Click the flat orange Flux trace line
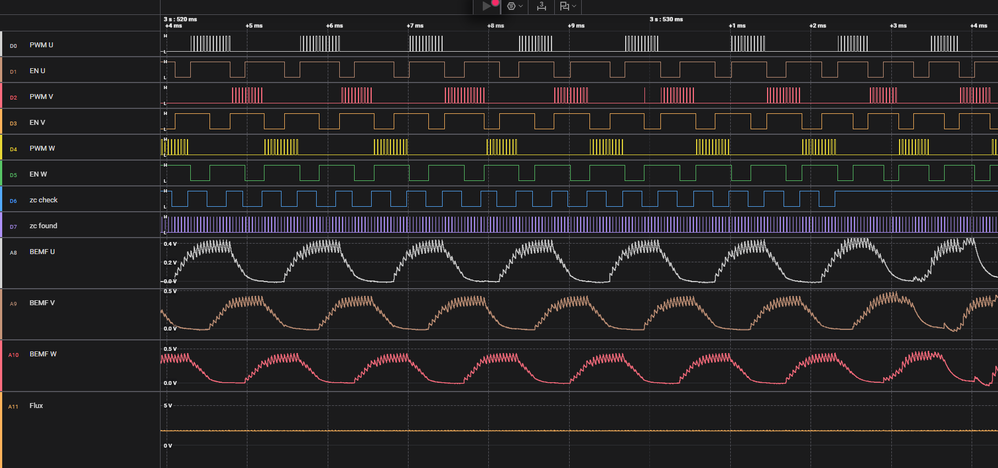Viewport: 998px width, 468px height. (x=579, y=431)
